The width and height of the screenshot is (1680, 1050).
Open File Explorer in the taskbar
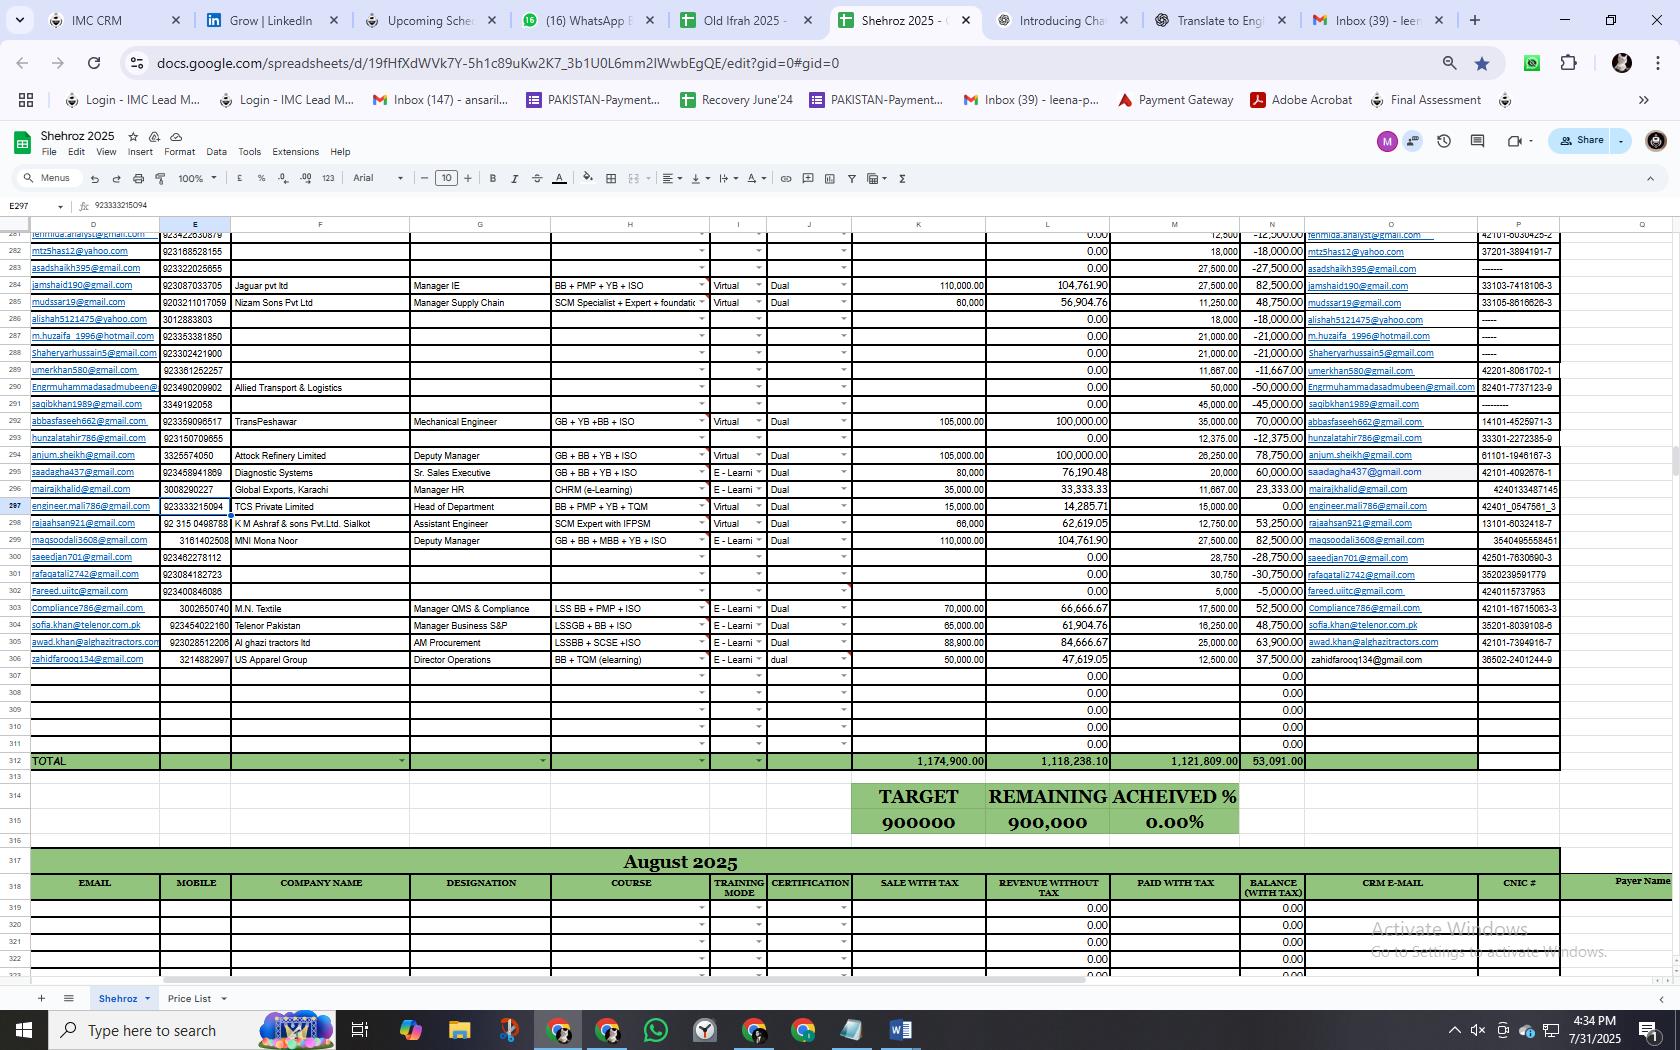[459, 1030]
